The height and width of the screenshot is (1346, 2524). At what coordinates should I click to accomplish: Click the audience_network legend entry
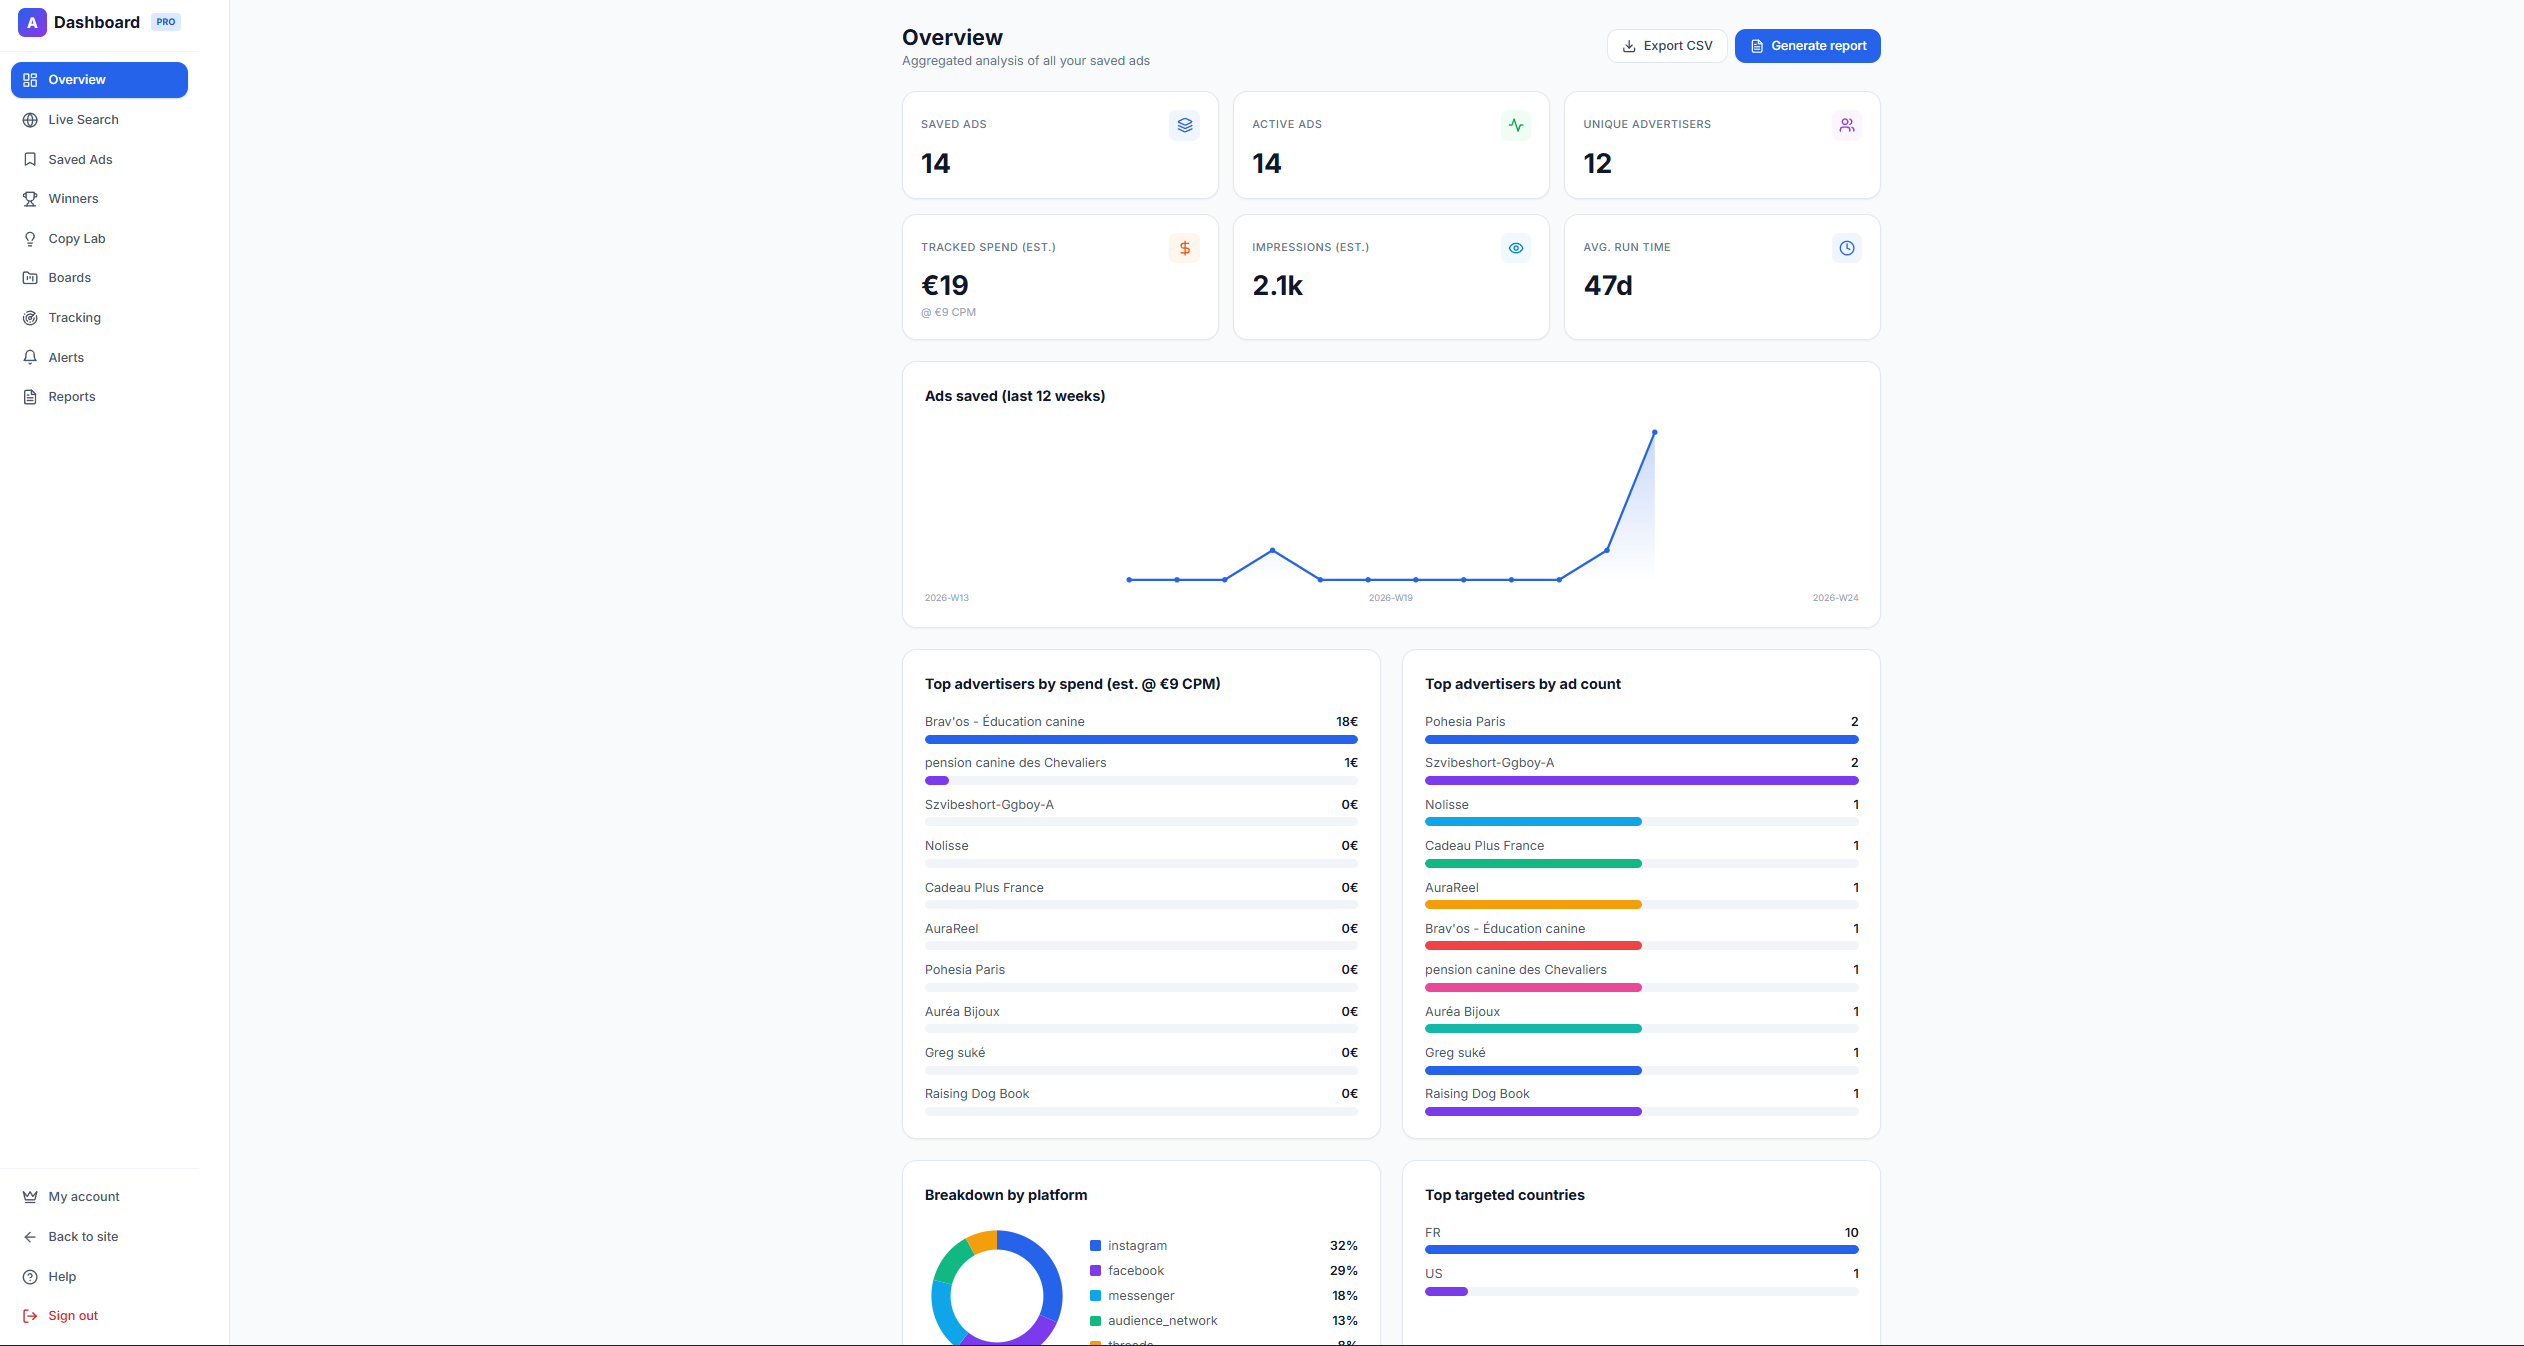[1224, 1321]
